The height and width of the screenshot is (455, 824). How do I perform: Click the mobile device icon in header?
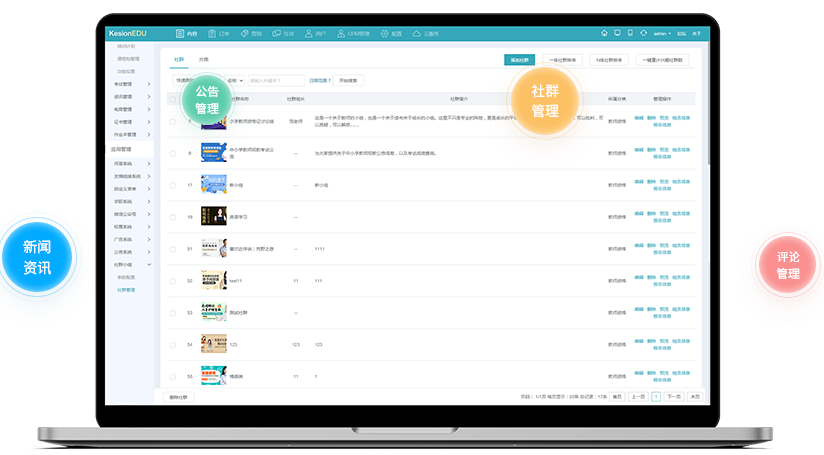(629, 33)
